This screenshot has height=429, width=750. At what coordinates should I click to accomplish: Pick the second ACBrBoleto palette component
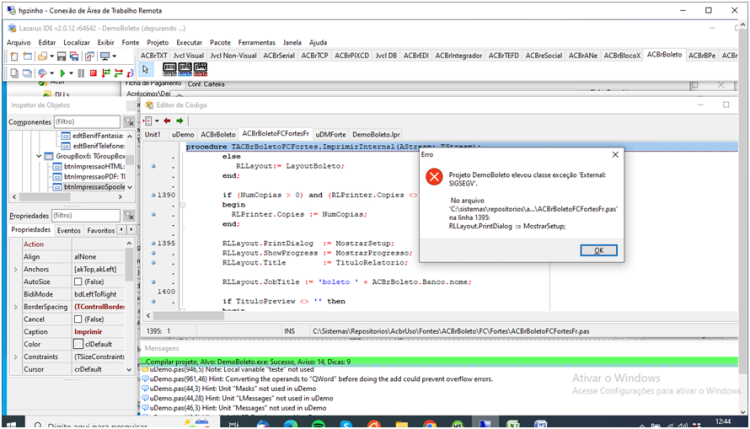(185, 69)
